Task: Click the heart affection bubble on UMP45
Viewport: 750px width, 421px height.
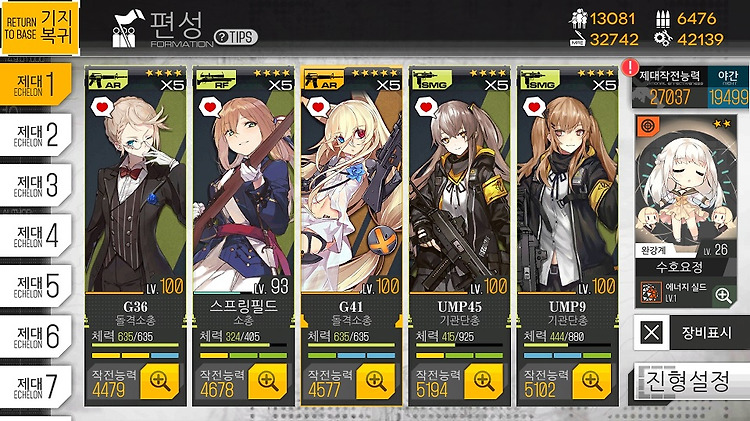Action: pyautogui.click(x=425, y=108)
